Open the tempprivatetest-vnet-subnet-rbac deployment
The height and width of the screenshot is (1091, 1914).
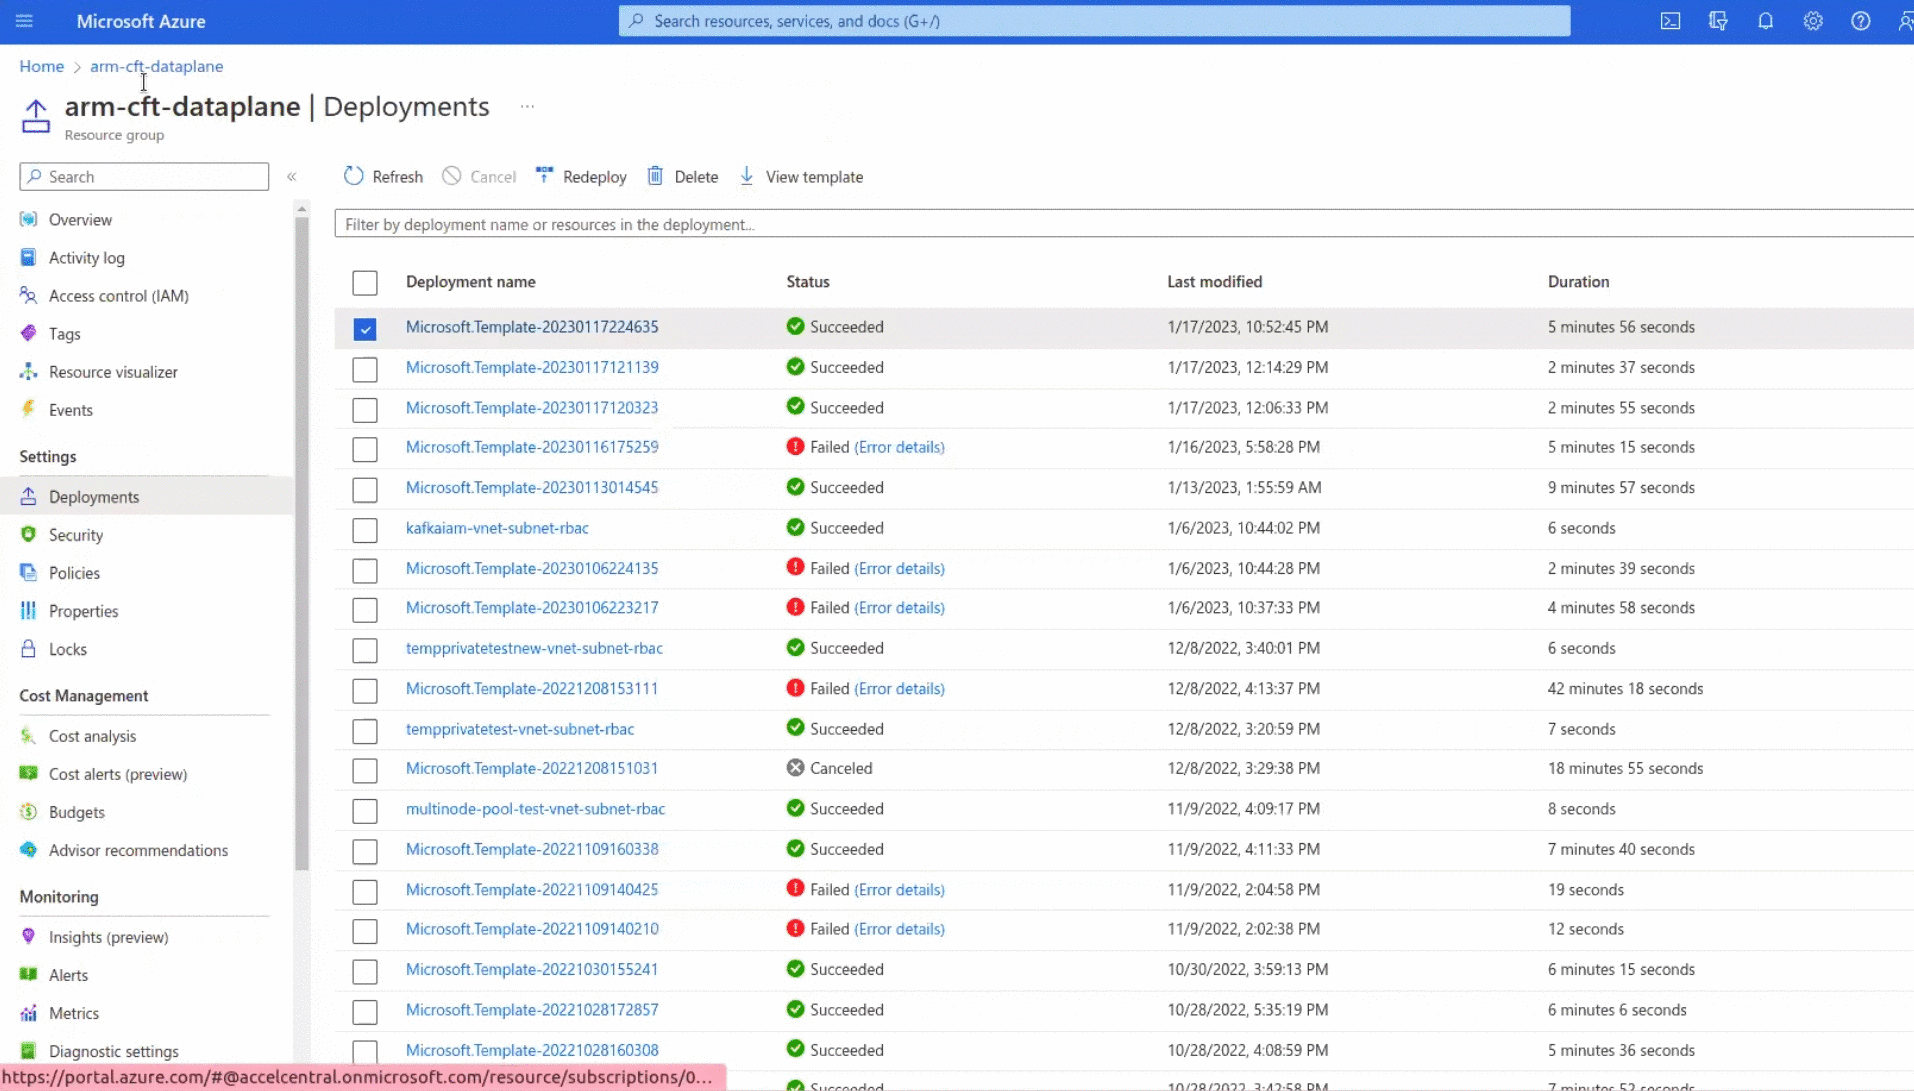520,728
